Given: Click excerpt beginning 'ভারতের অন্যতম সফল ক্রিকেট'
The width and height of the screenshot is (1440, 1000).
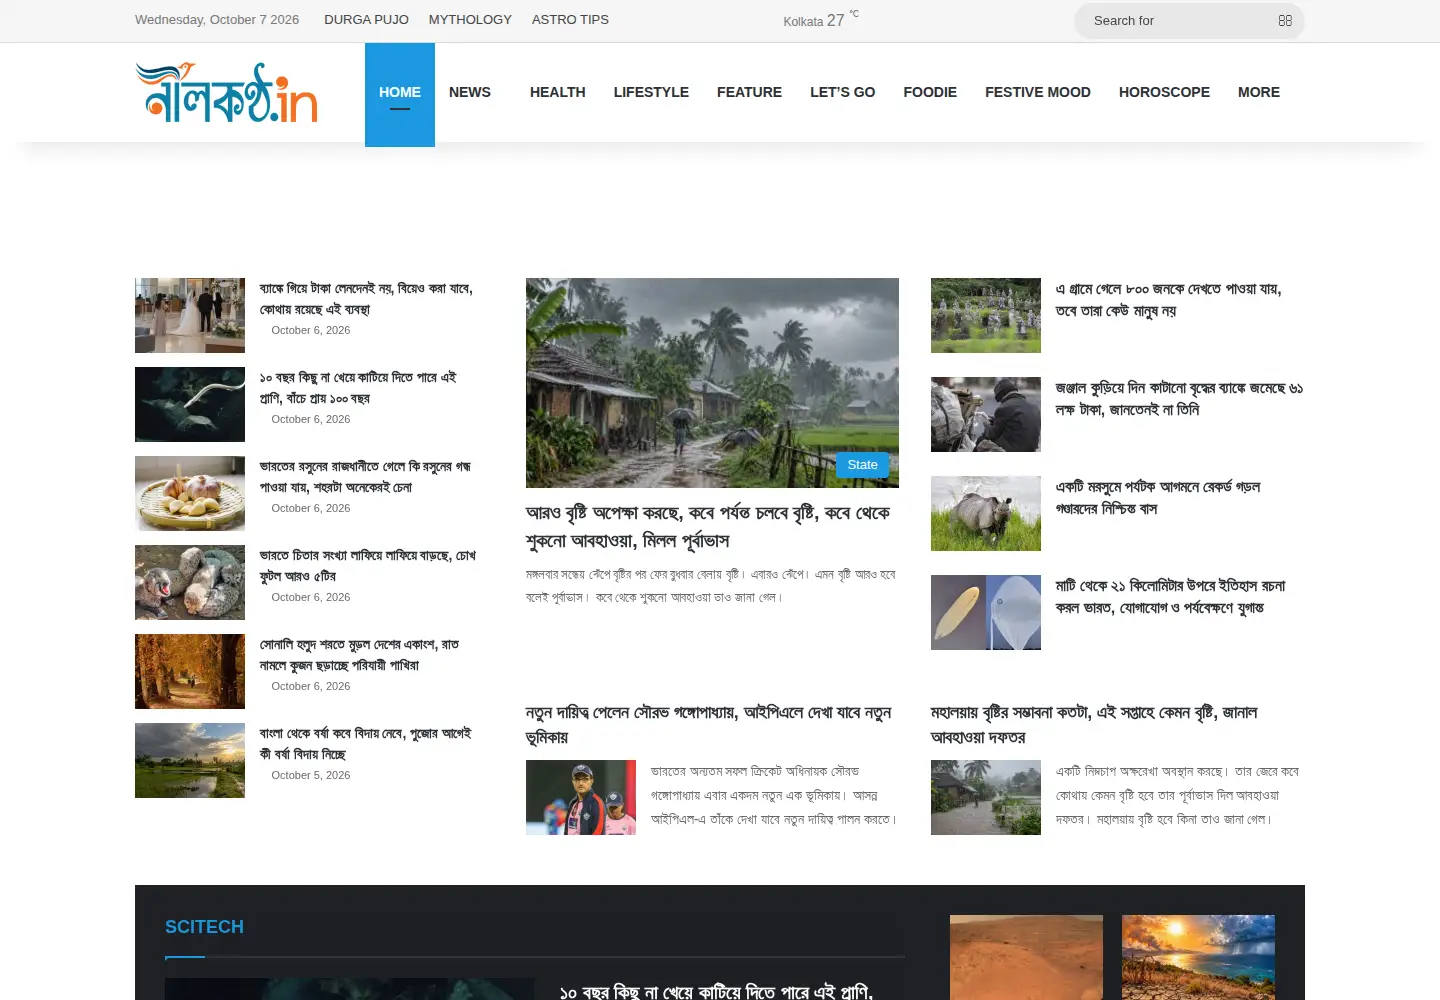Looking at the screenshot, I should (774, 796).
